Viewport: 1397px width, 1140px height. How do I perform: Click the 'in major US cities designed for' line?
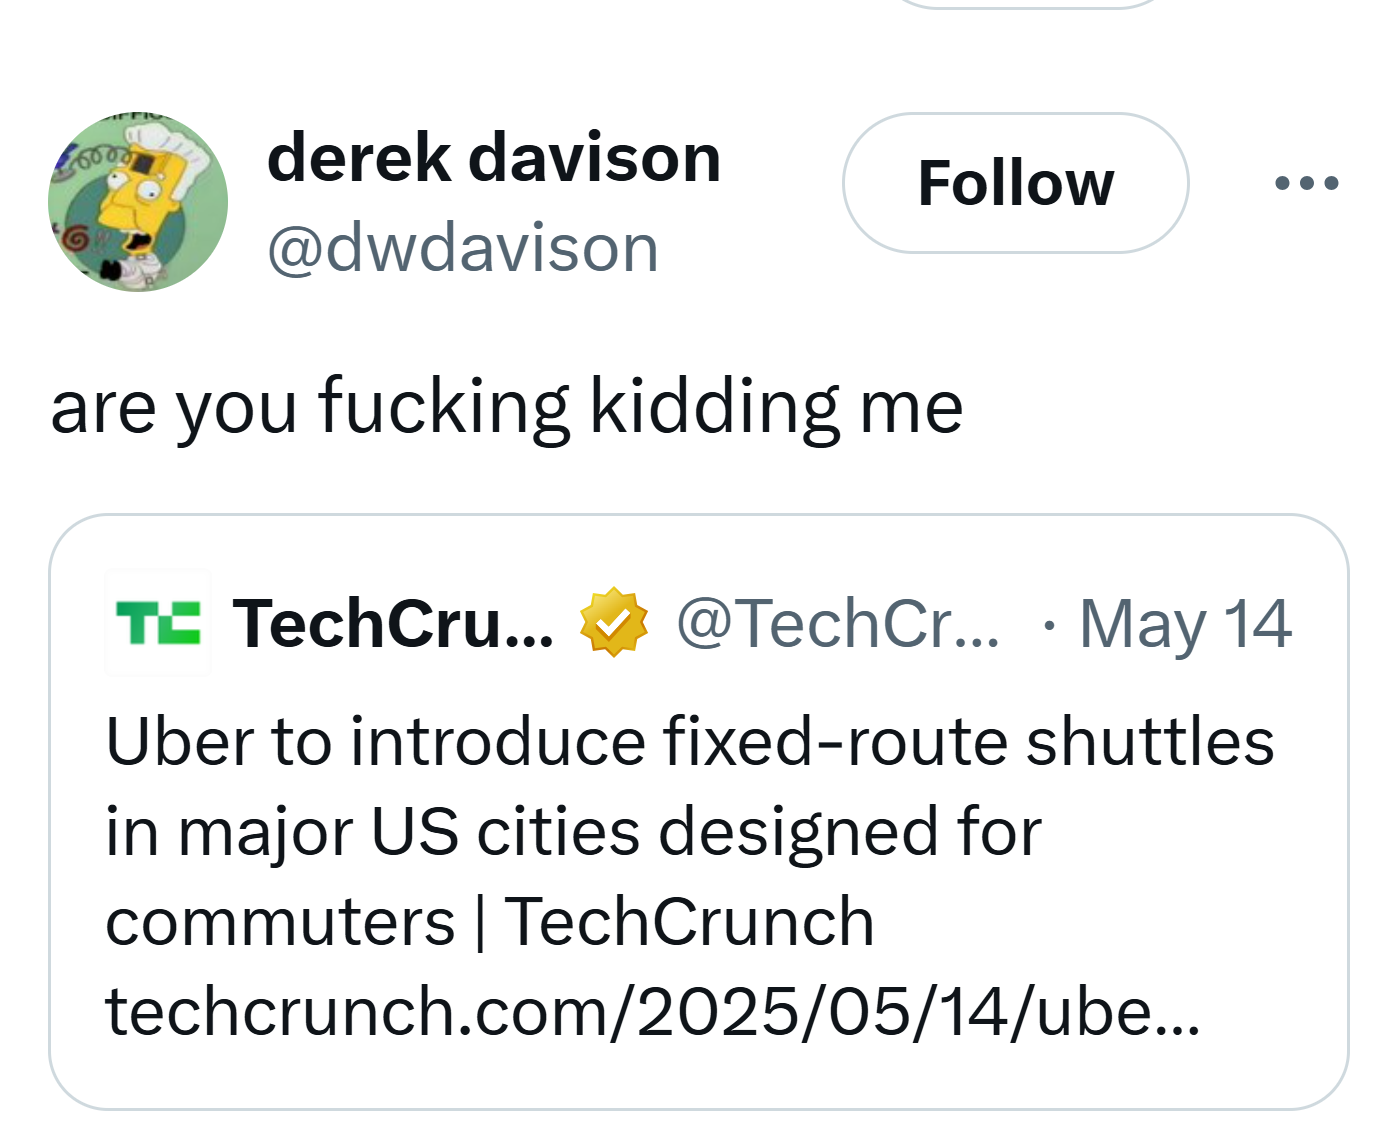pos(574,832)
